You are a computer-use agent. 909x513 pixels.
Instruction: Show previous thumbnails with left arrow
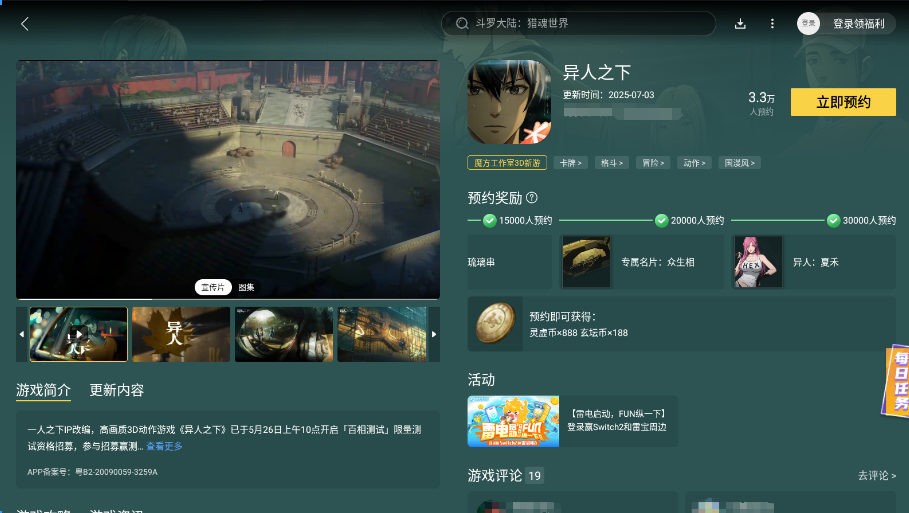pos(22,334)
